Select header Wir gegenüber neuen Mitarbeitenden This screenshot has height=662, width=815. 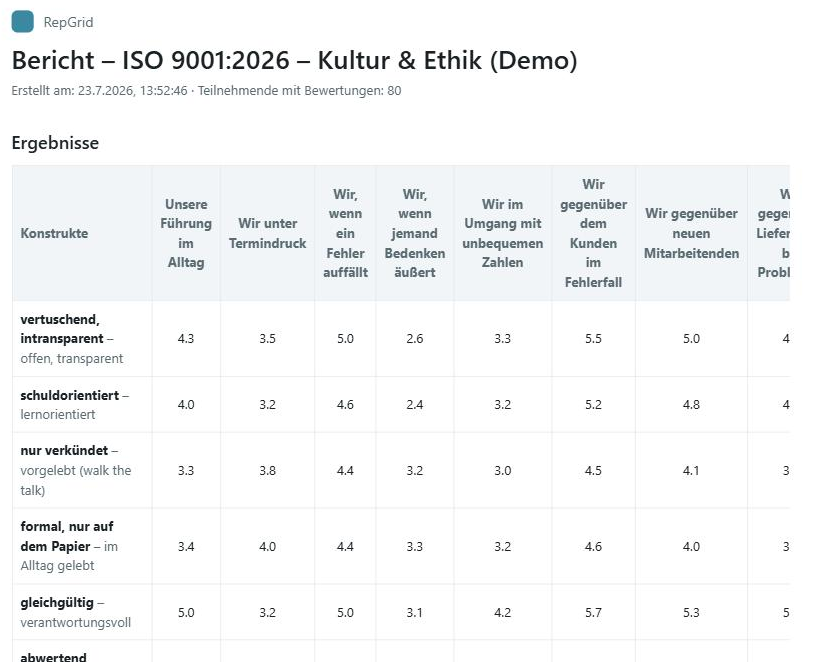tap(691, 233)
